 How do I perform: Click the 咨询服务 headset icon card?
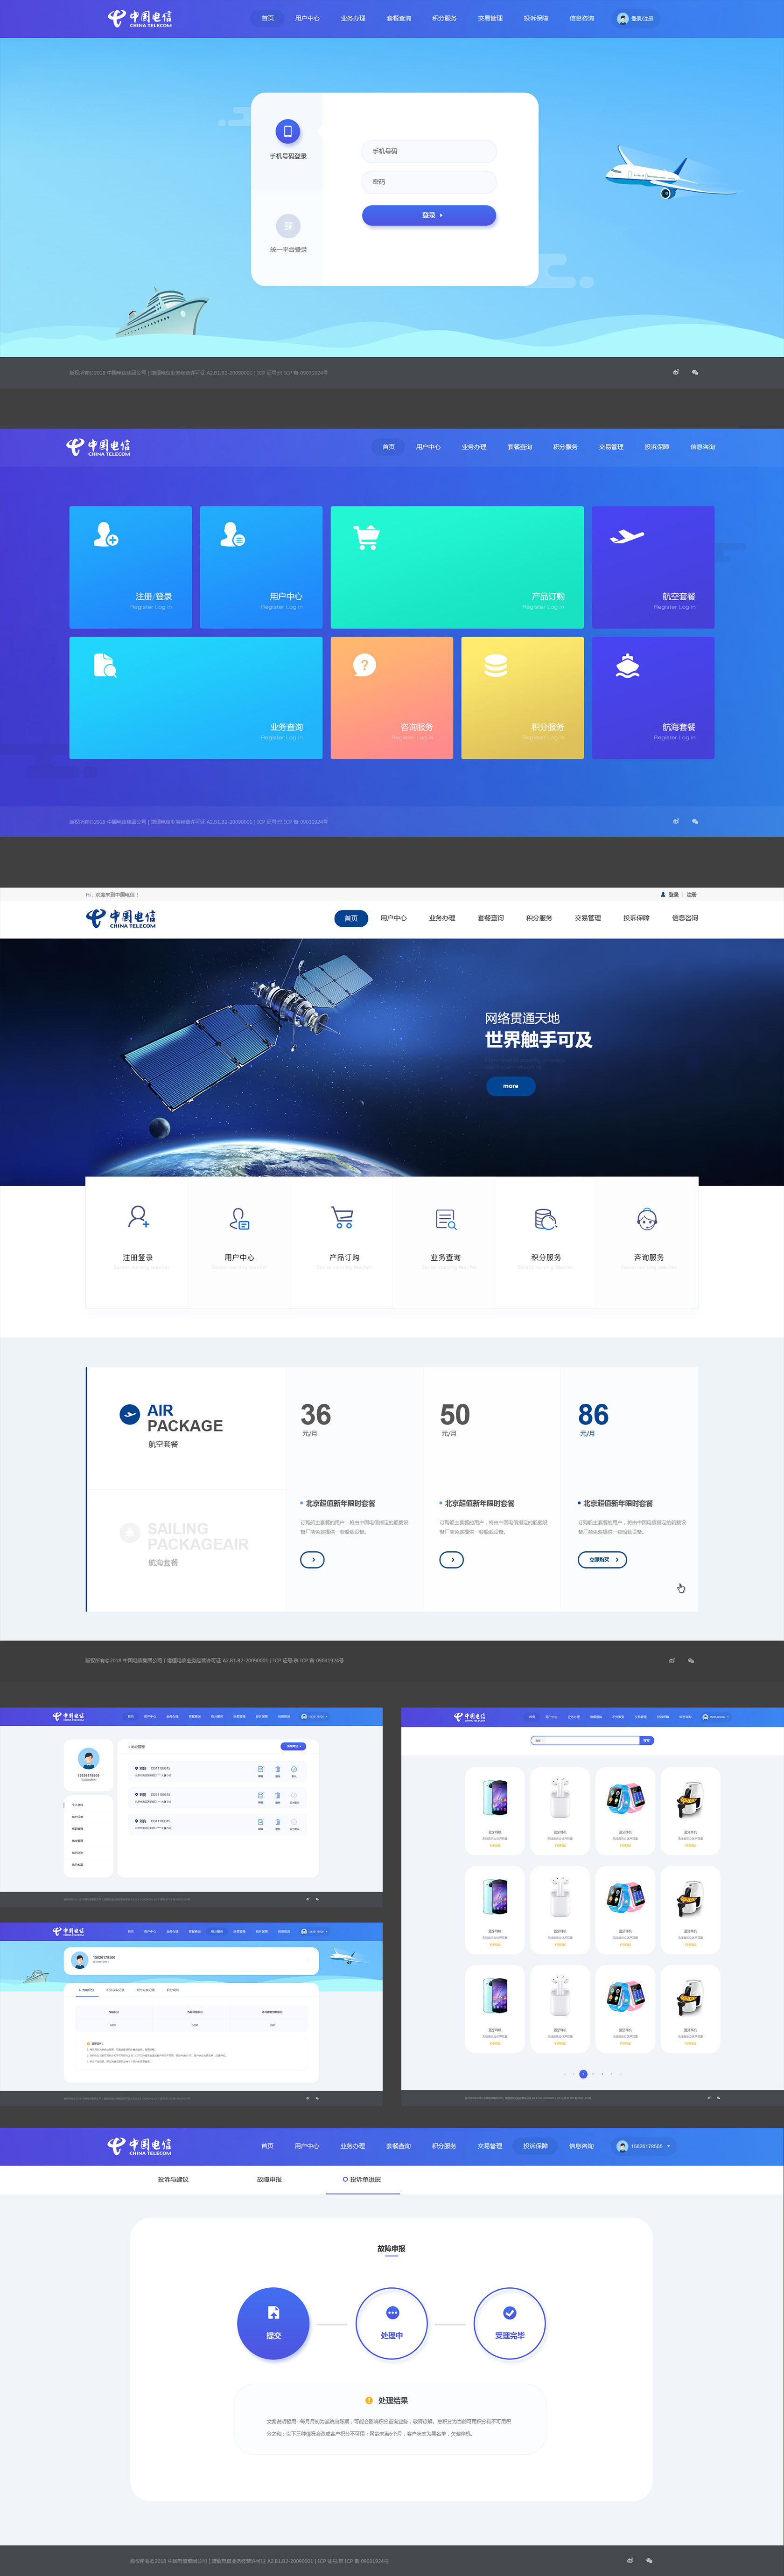click(648, 1242)
